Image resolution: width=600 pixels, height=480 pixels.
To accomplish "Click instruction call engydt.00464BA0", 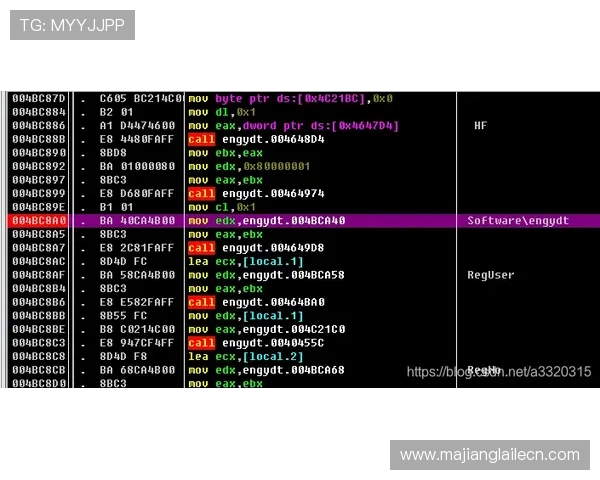I will click(256, 302).
